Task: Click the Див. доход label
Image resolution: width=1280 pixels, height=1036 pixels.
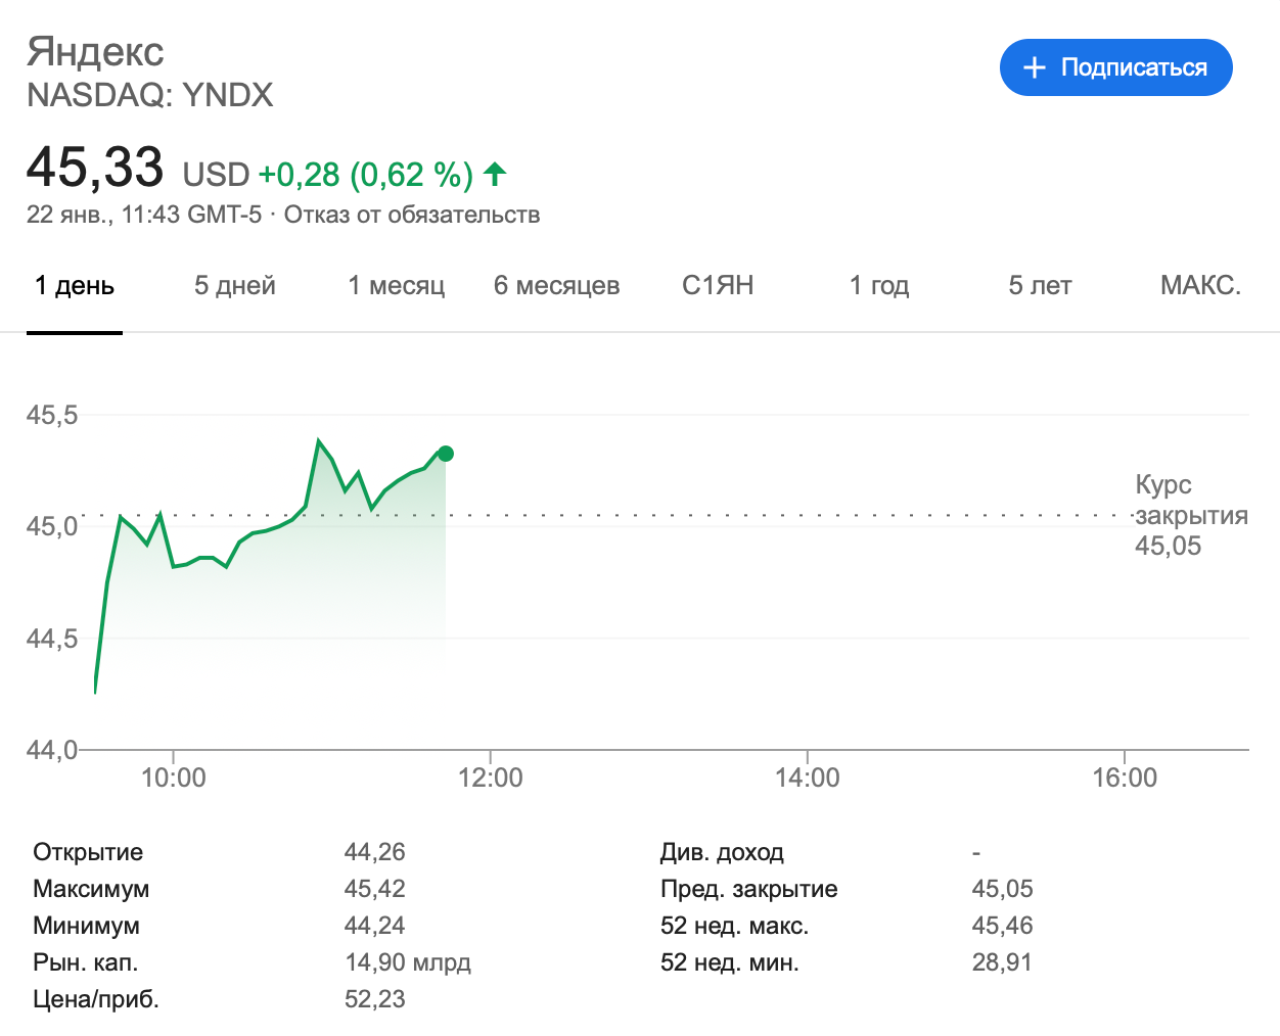Action: [722, 852]
